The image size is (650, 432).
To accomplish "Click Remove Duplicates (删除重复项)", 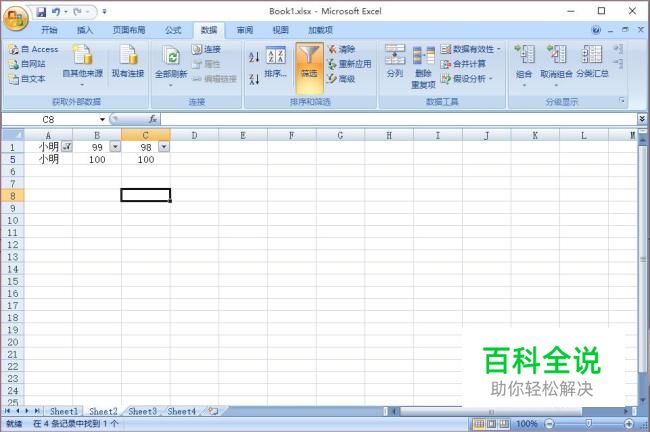I will pos(423,67).
